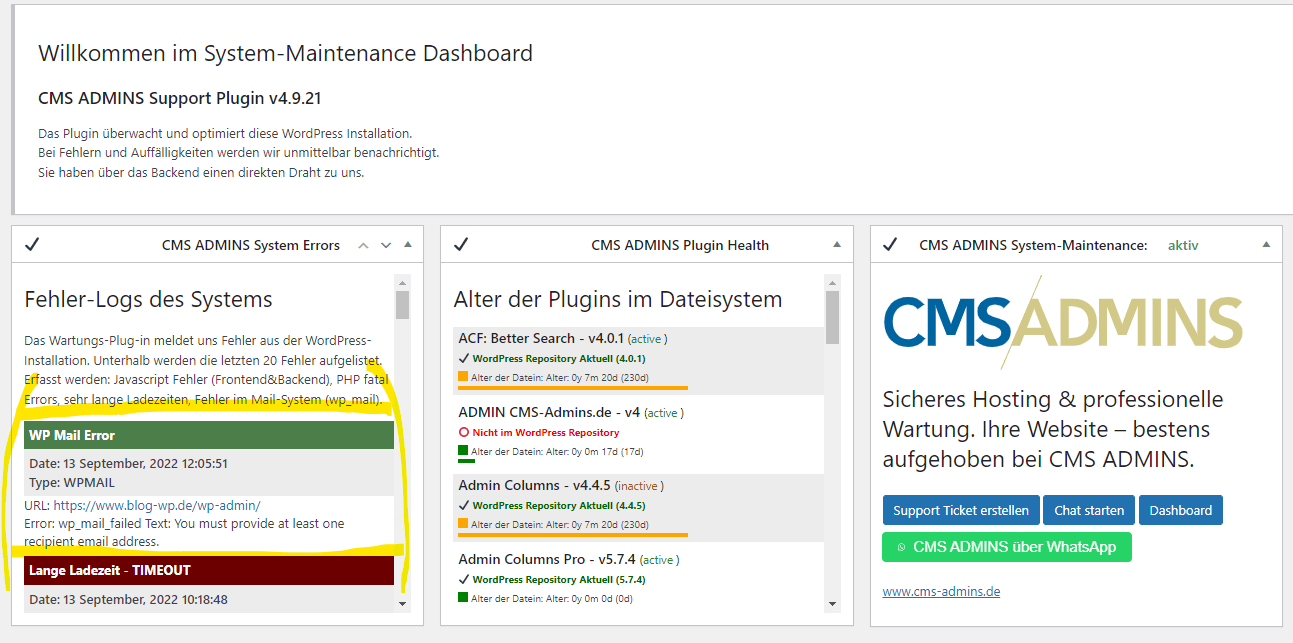Select the WP Mail Error header
Viewport: 1293px width, 643px height.
[209, 436]
